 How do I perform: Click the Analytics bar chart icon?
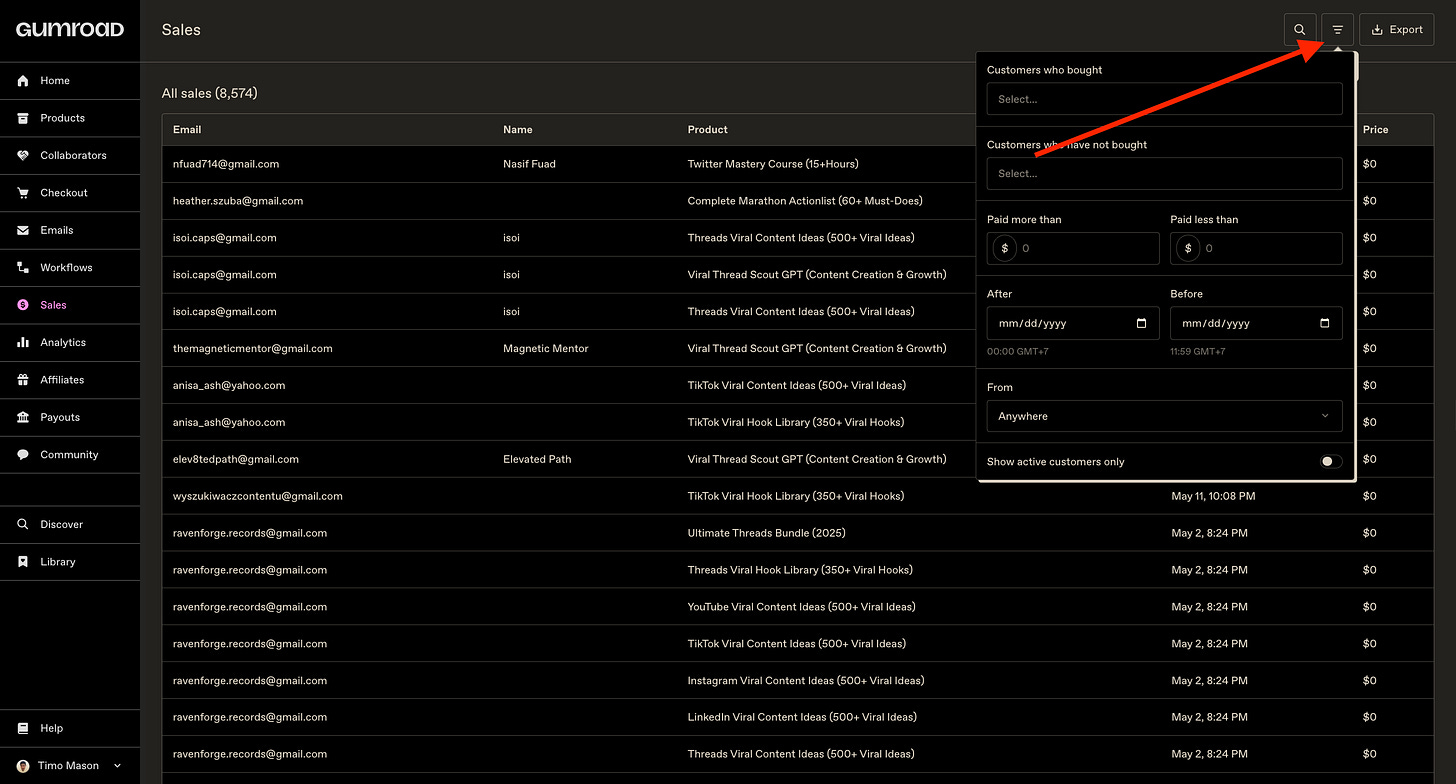pos(23,342)
